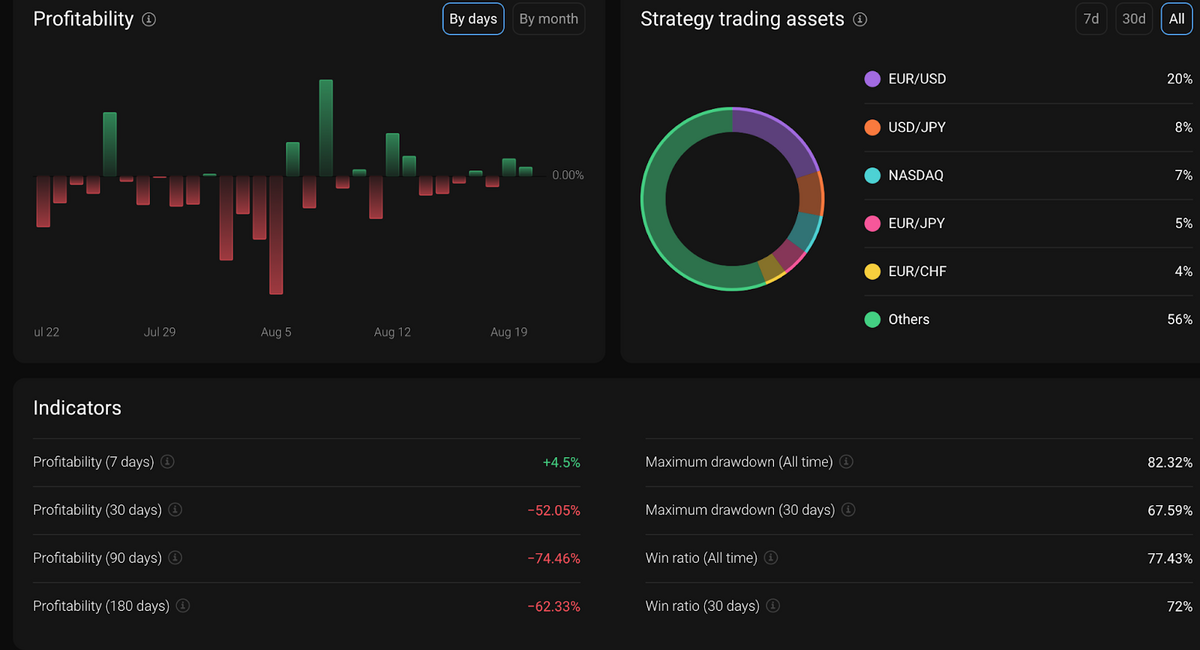Screen dimensions: 1200x650
Task: Click the 82.32% maximum drawdown value
Action: 1170,462
